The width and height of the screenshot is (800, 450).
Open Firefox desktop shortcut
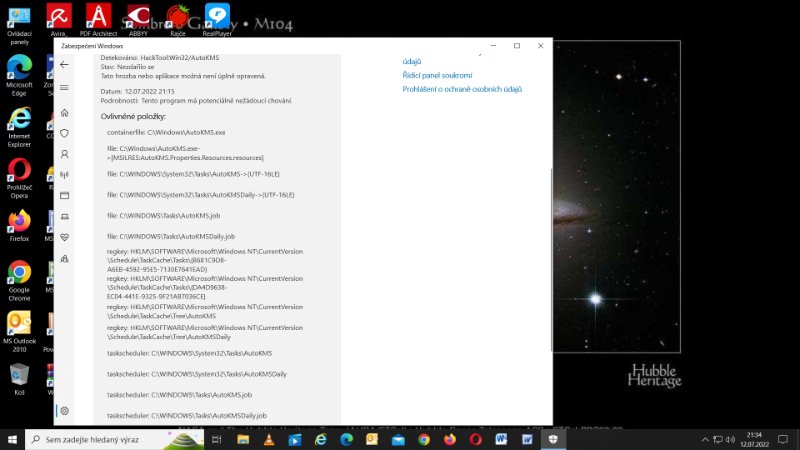point(19,225)
